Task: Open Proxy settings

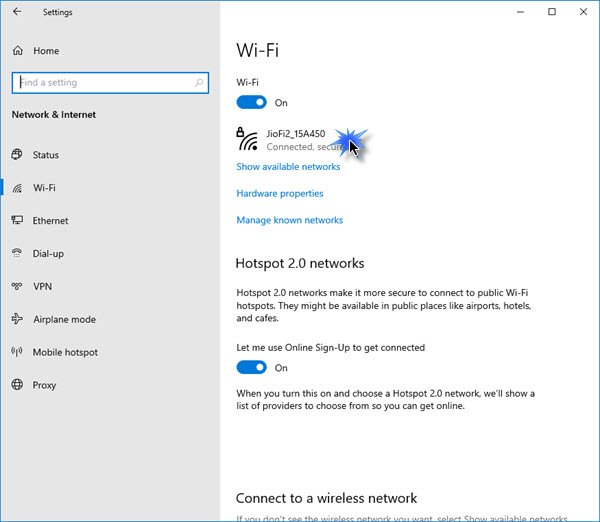Action: point(44,385)
